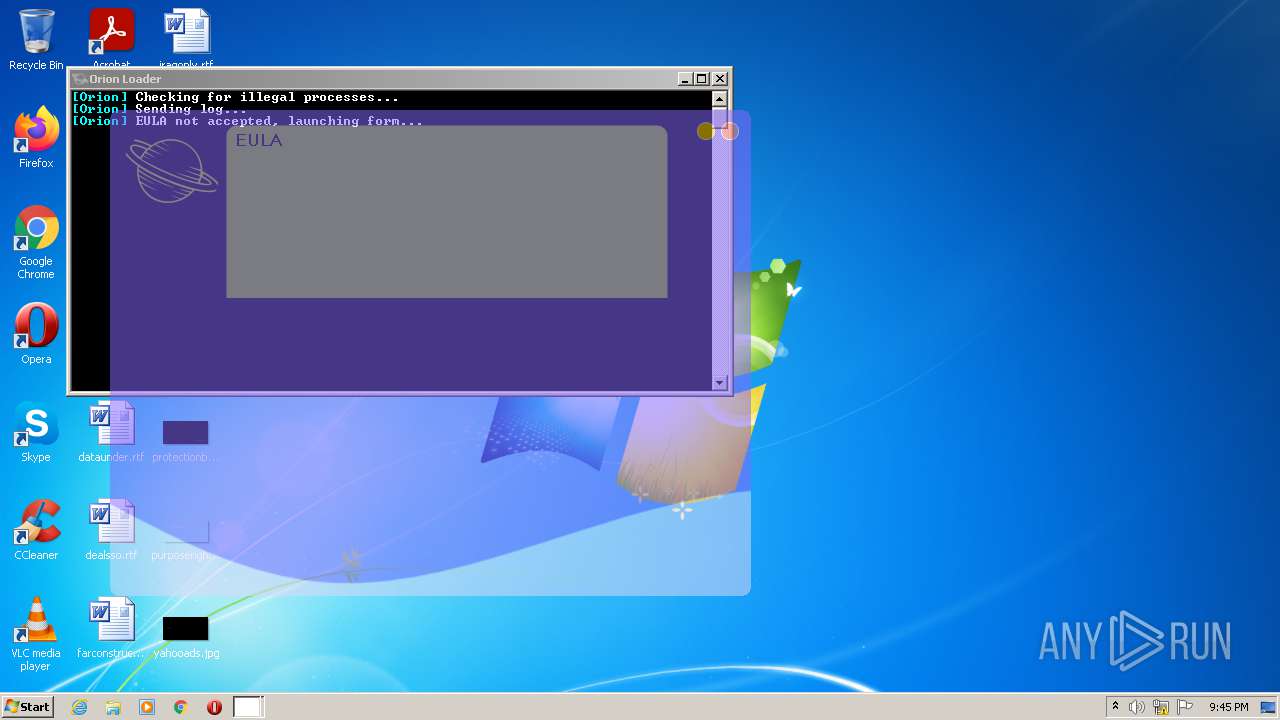Open Windows Media Player taskbar icon

(147, 707)
